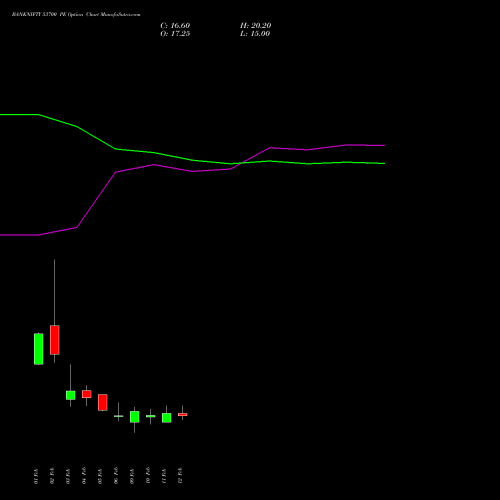This screenshot has width=500, height=500.
Task: Select the doji candle for 06 Feb
Action: click(x=119, y=416)
